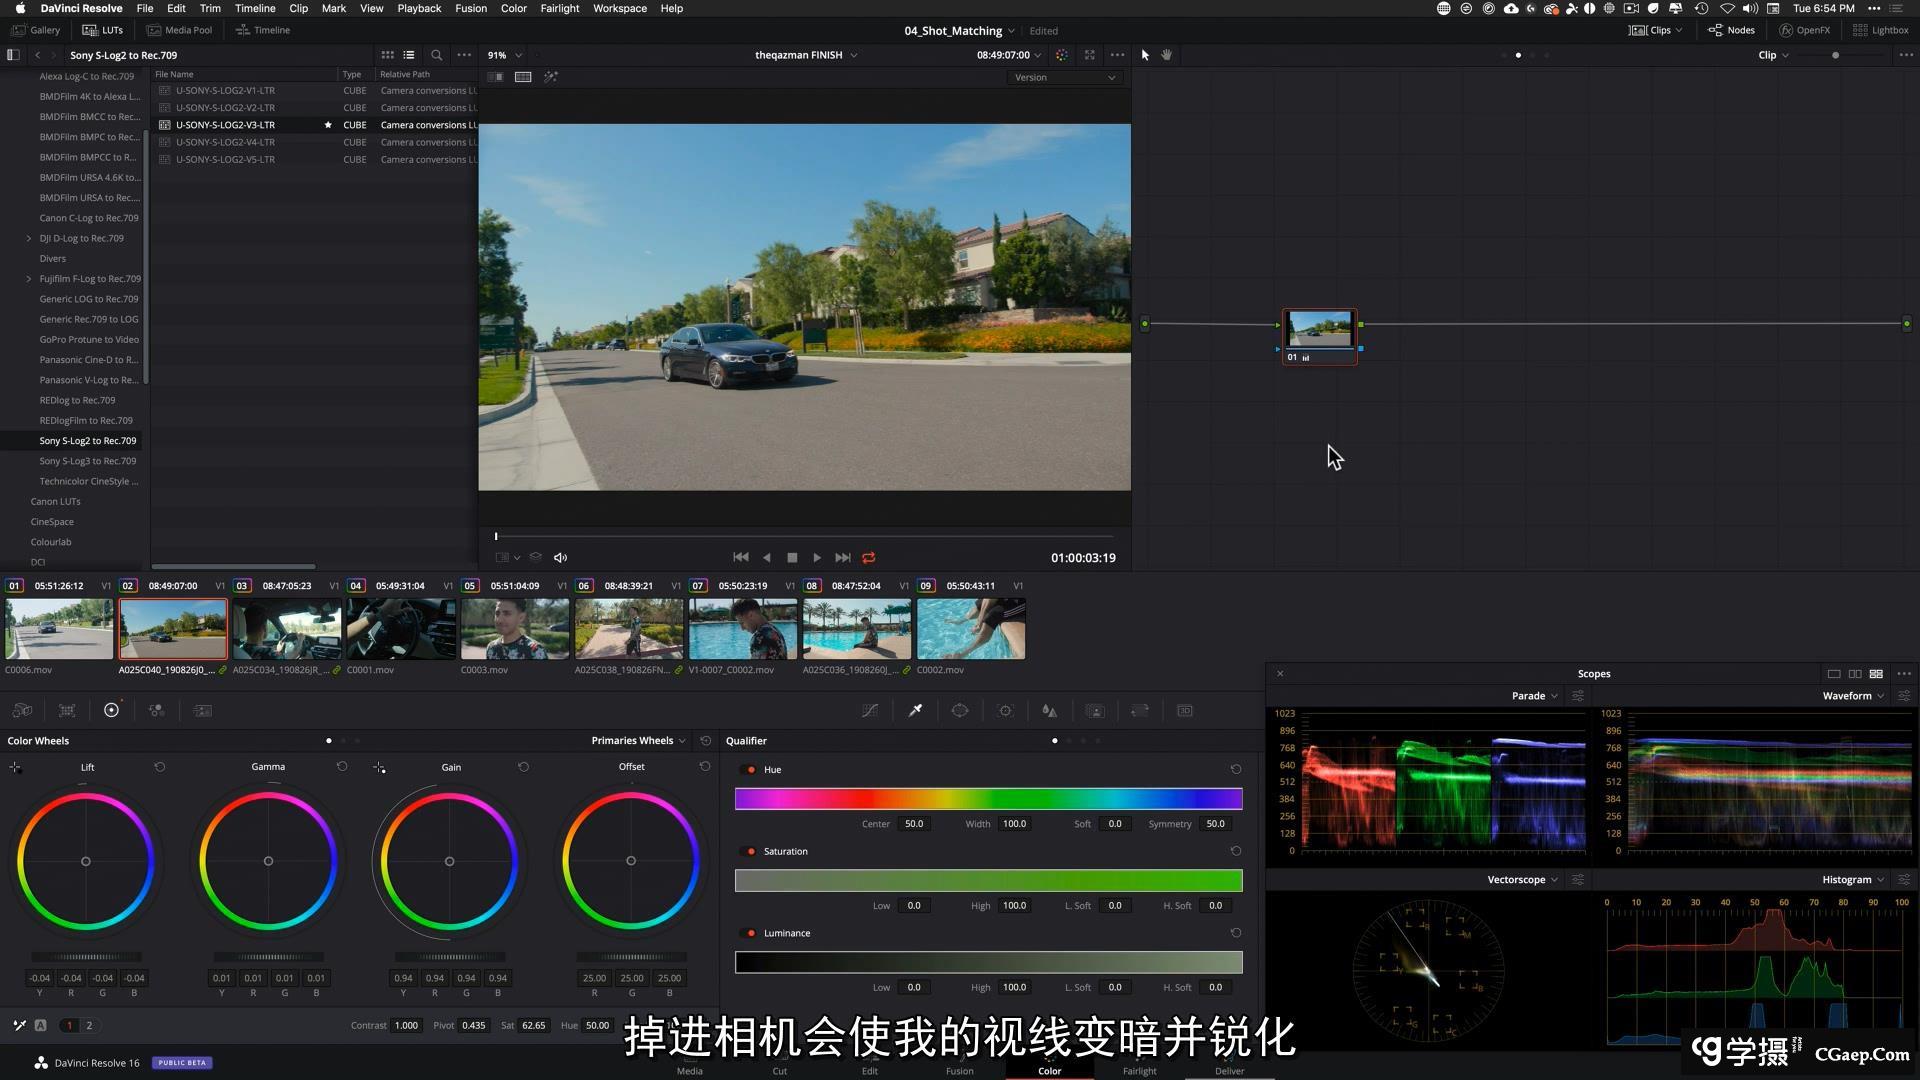1920x1080 pixels.
Task: Mute the viewer audio speaker icon
Action: pos(561,558)
